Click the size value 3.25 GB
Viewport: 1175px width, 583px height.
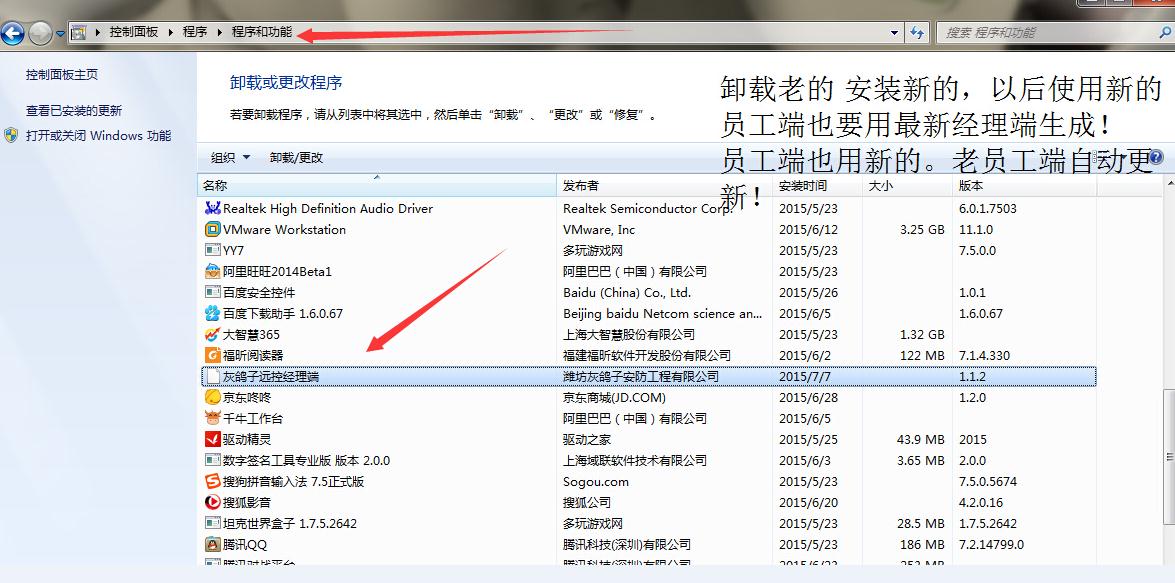tap(922, 229)
